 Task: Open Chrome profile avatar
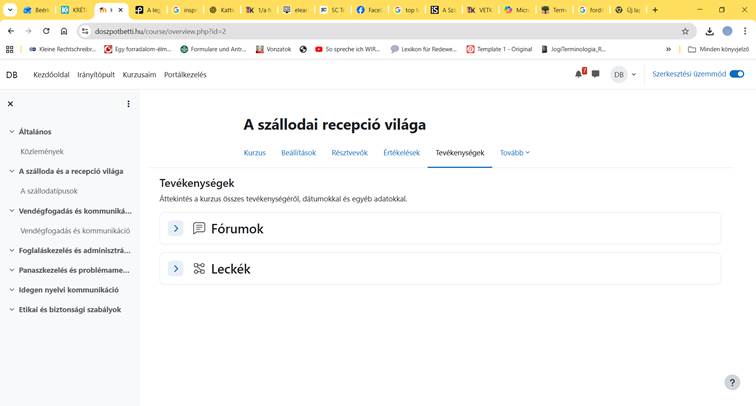pyautogui.click(x=727, y=31)
